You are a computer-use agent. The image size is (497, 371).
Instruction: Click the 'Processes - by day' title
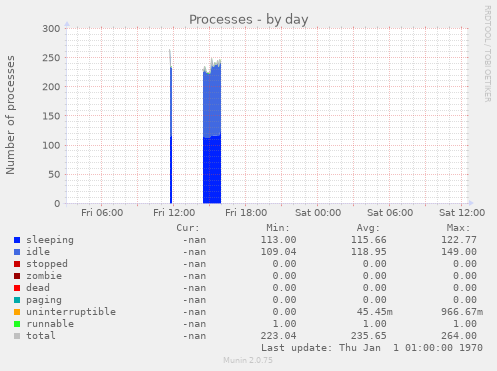coord(249,20)
